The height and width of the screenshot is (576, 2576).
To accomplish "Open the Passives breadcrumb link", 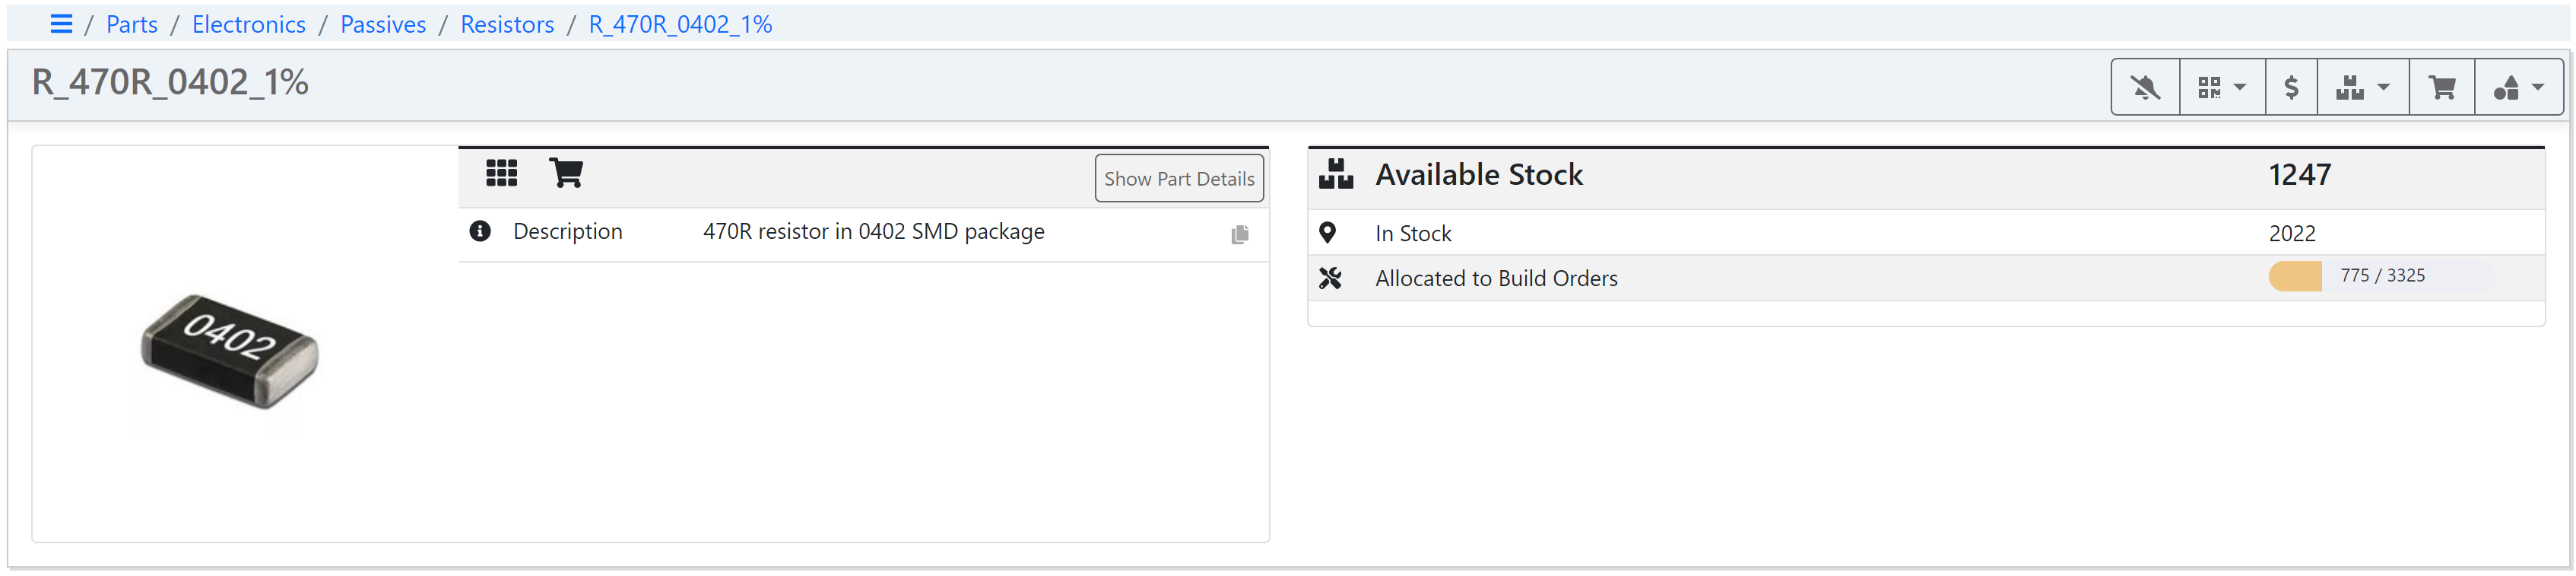I will pyautogui.click(x=382, y=24).
